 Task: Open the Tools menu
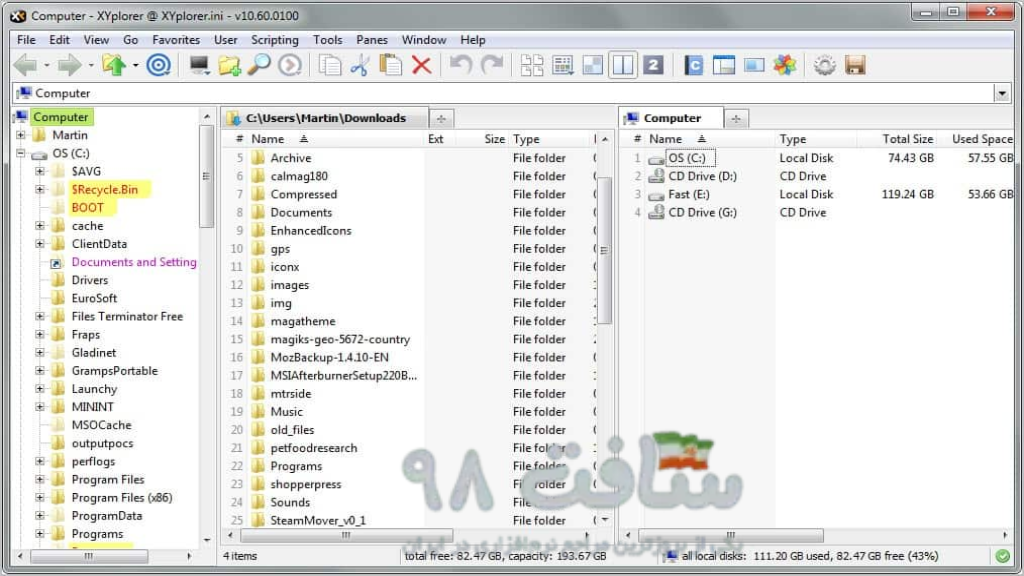tap(327, 40)
